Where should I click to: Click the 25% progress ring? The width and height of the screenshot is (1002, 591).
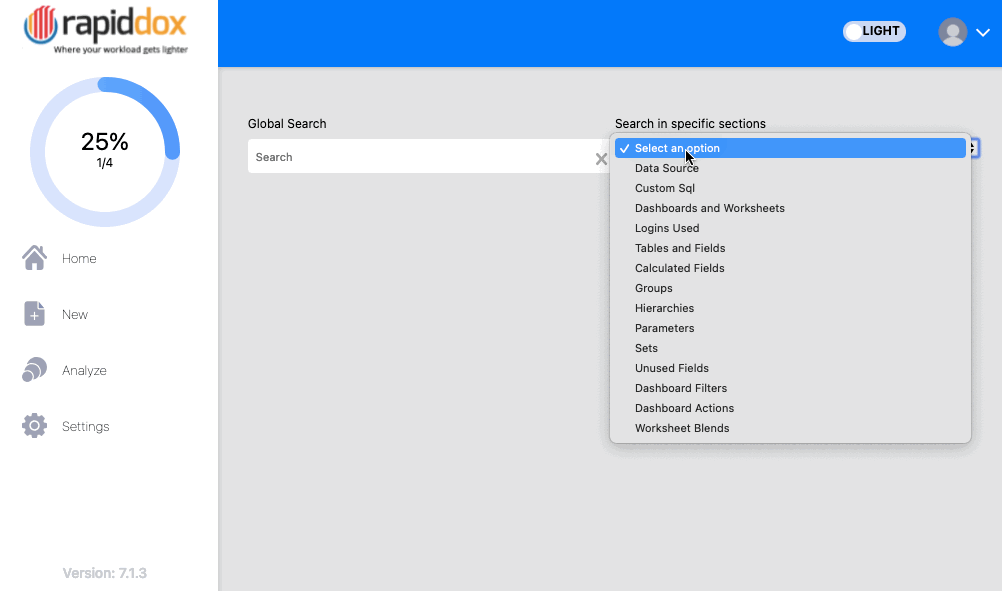point(105,151)
